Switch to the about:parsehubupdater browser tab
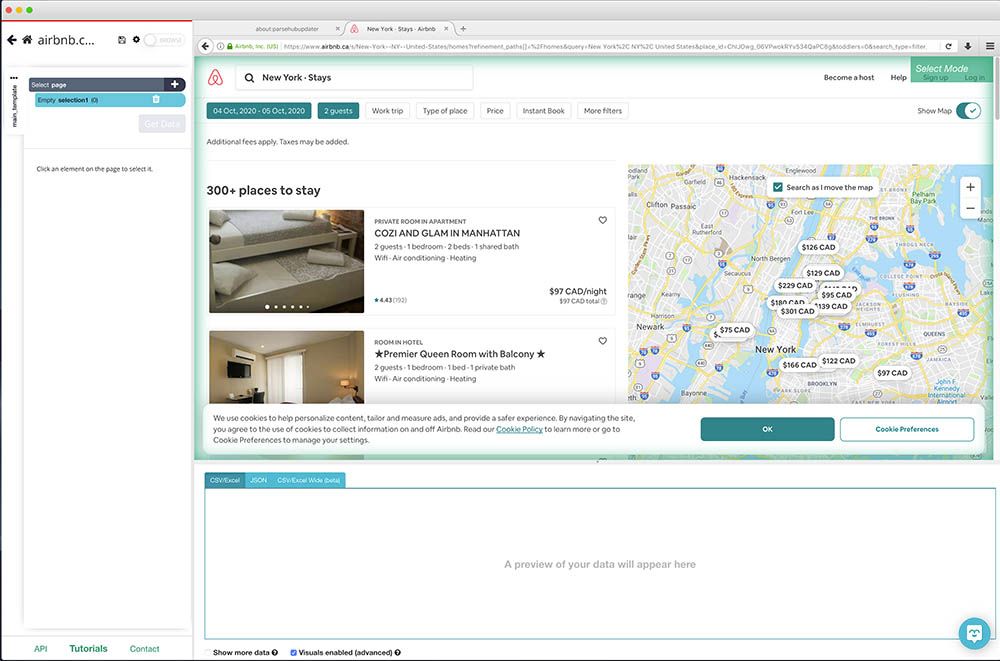This screenshot has height=661, width=1000. click(x=286, y=29)
